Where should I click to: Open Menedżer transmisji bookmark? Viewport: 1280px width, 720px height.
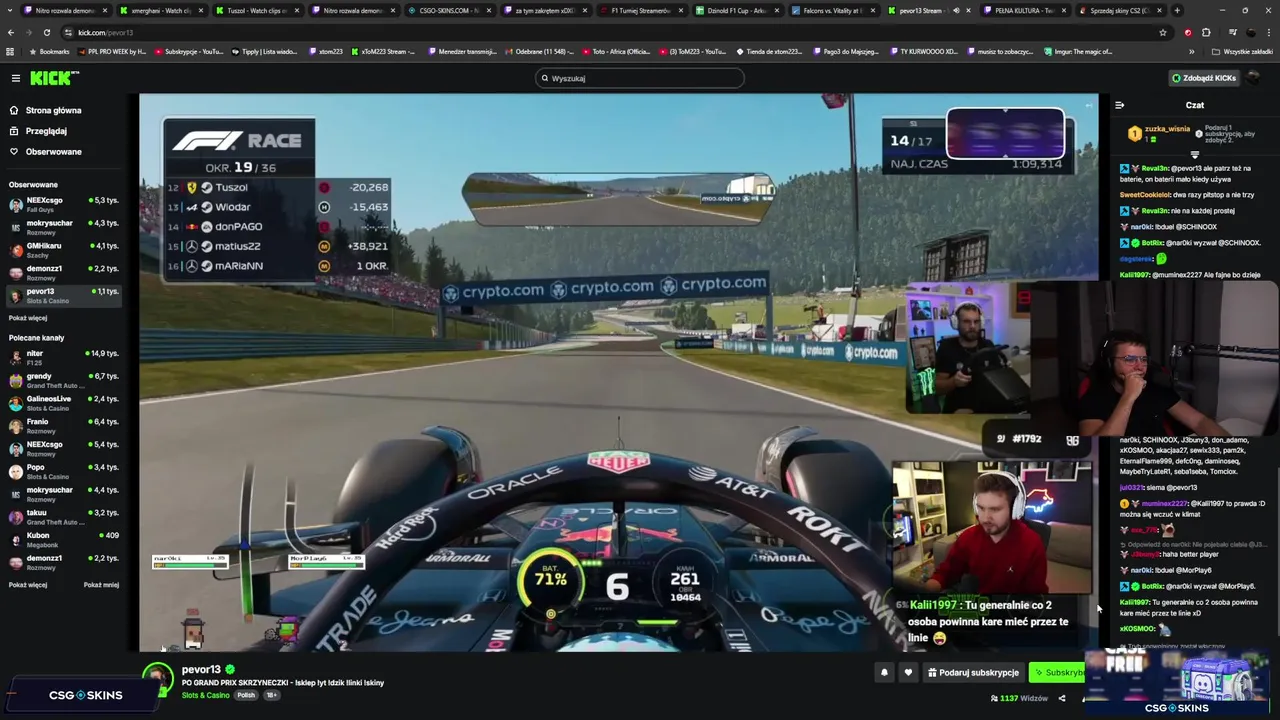pyautogui.click(x=462, y=51)
